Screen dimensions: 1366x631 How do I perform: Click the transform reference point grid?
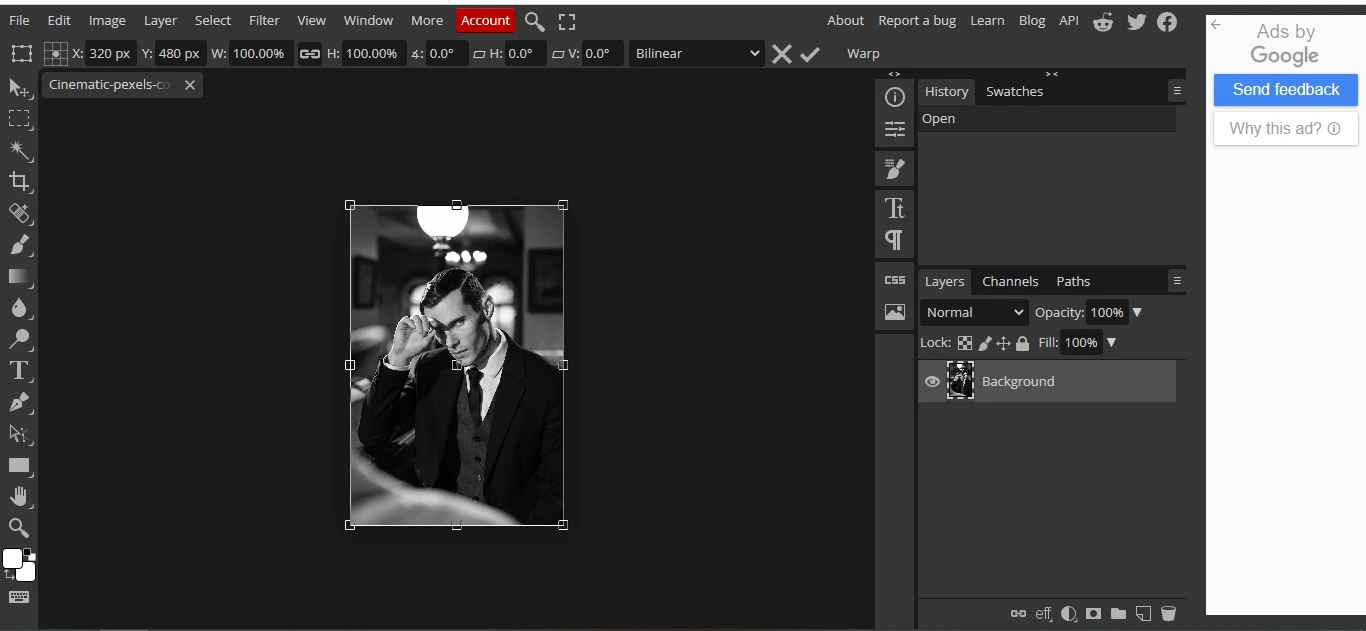(56, 54)
